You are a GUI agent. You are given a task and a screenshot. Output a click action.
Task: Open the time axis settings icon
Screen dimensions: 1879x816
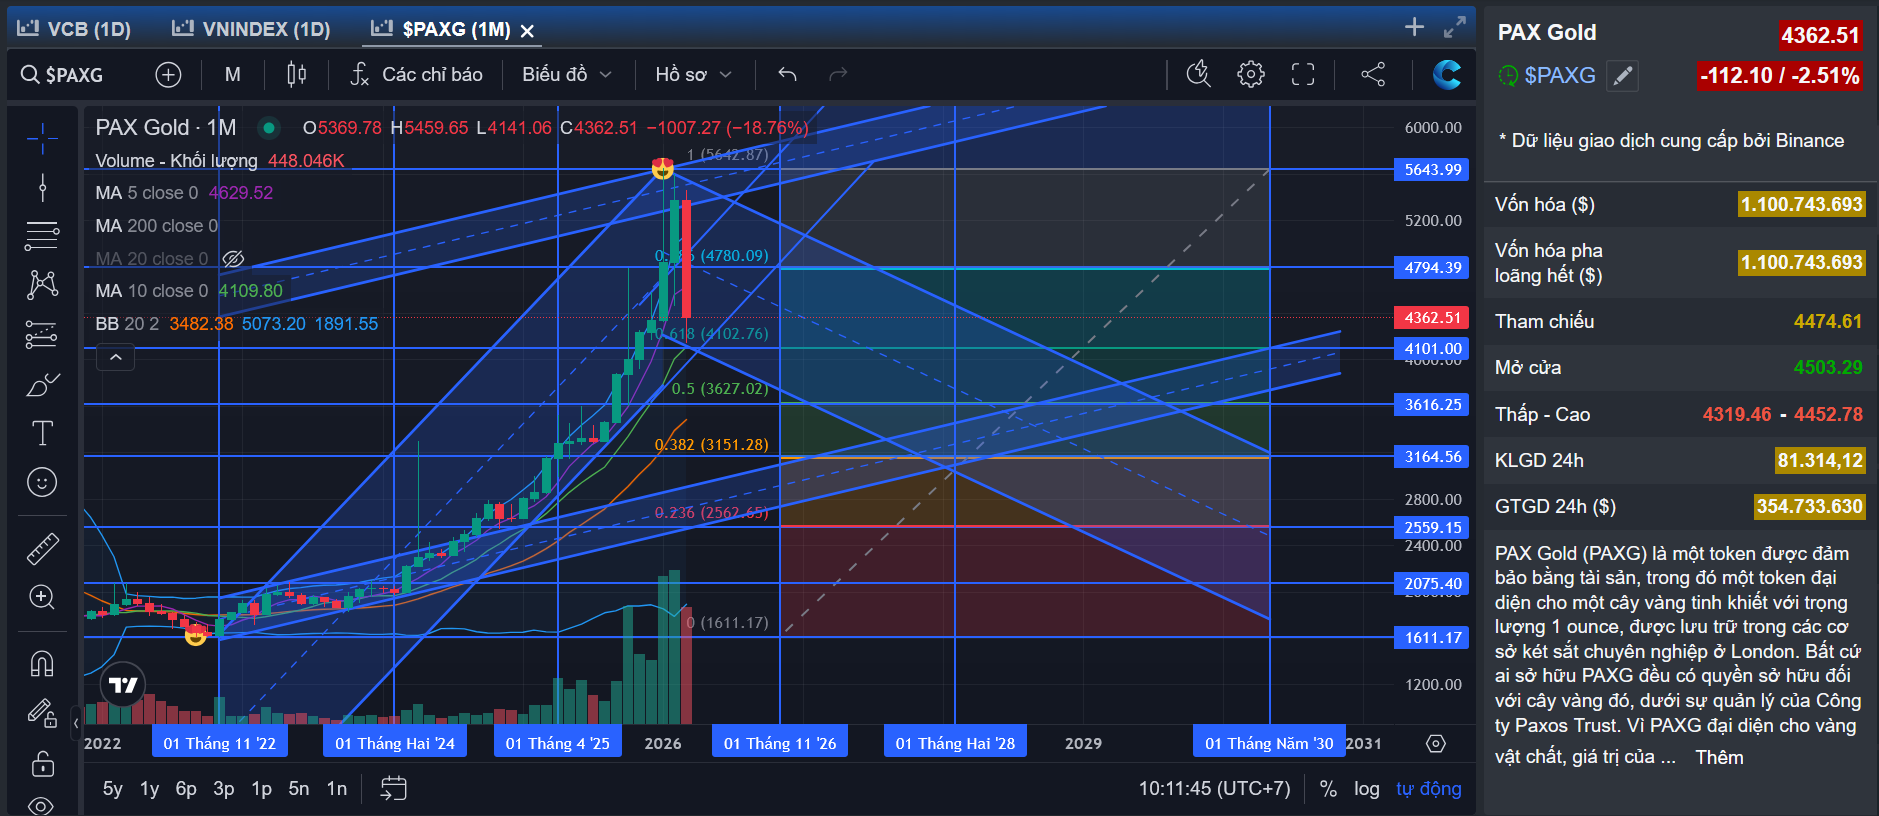coord(1436,744)
